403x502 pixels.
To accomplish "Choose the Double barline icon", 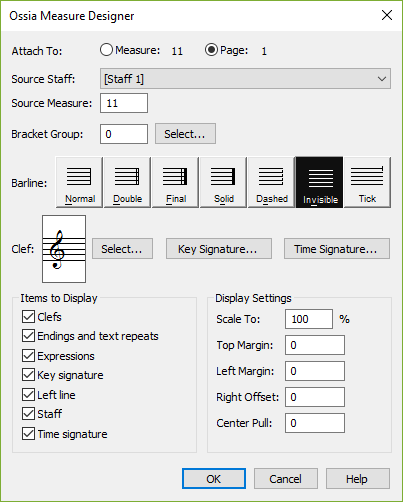I will (x=127, y=182).
